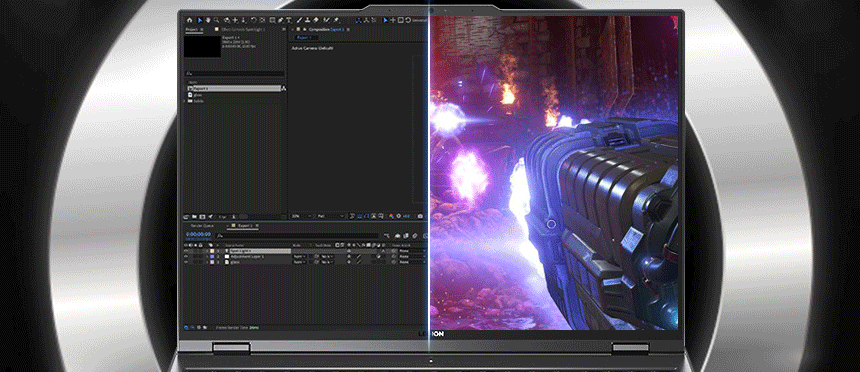Select the Zoom magnifier tool
This screenshot has width=860, height=372.
pos(217,20)
